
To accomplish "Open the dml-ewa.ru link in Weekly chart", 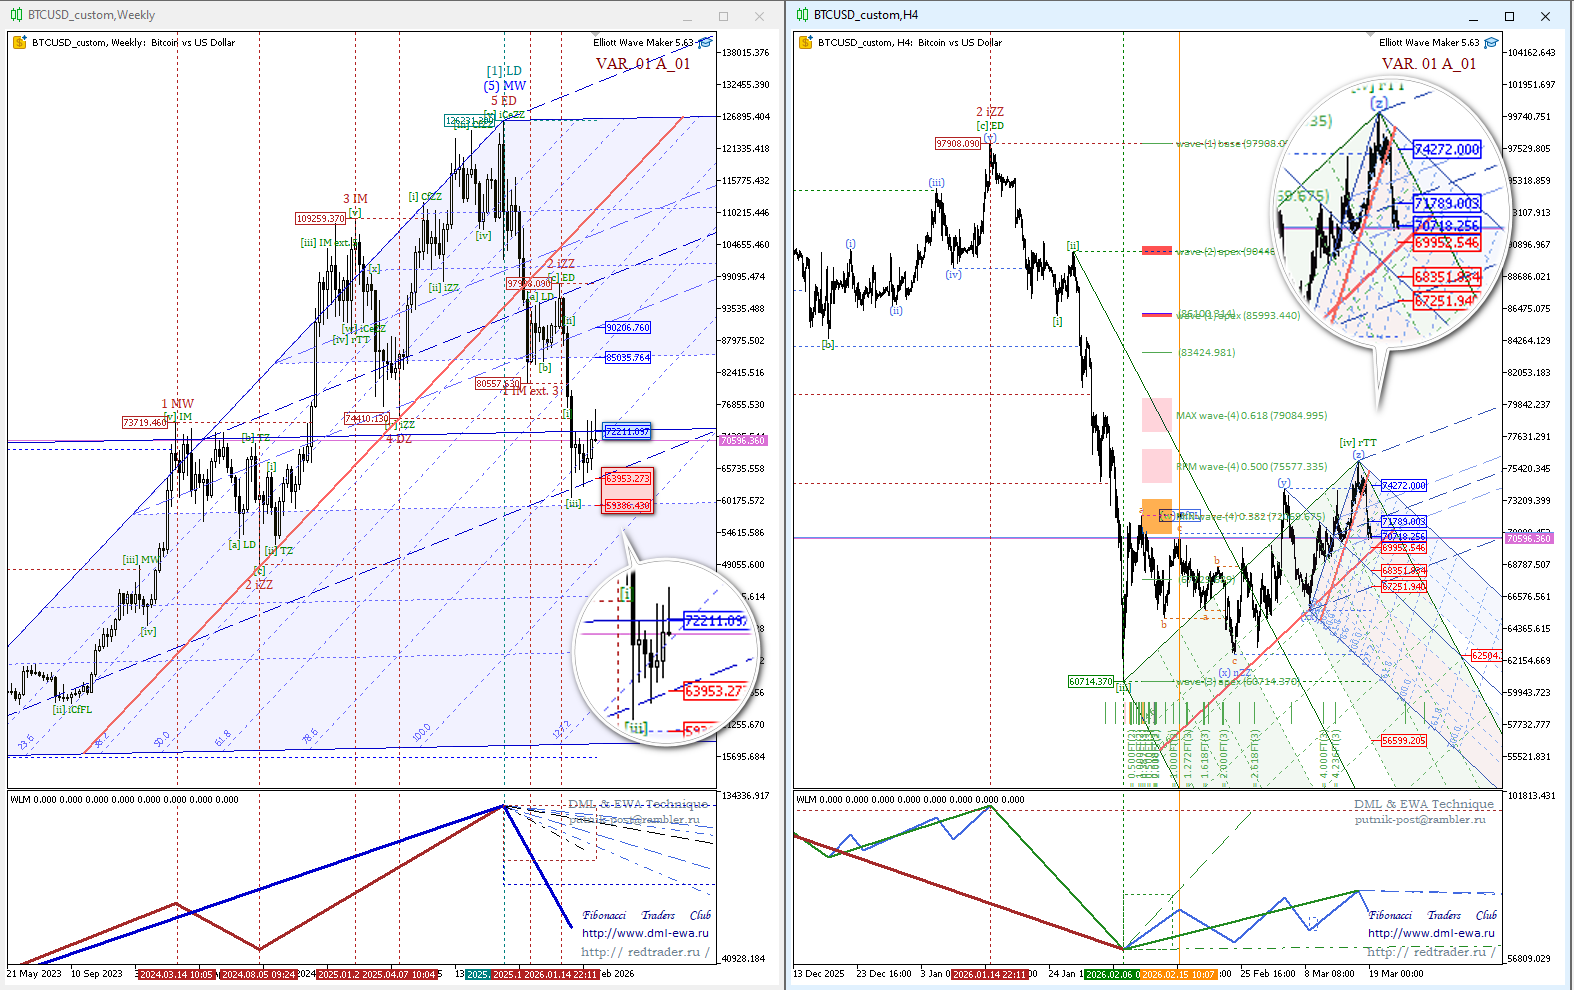I will pyautogui.click(x=645, y=933).
